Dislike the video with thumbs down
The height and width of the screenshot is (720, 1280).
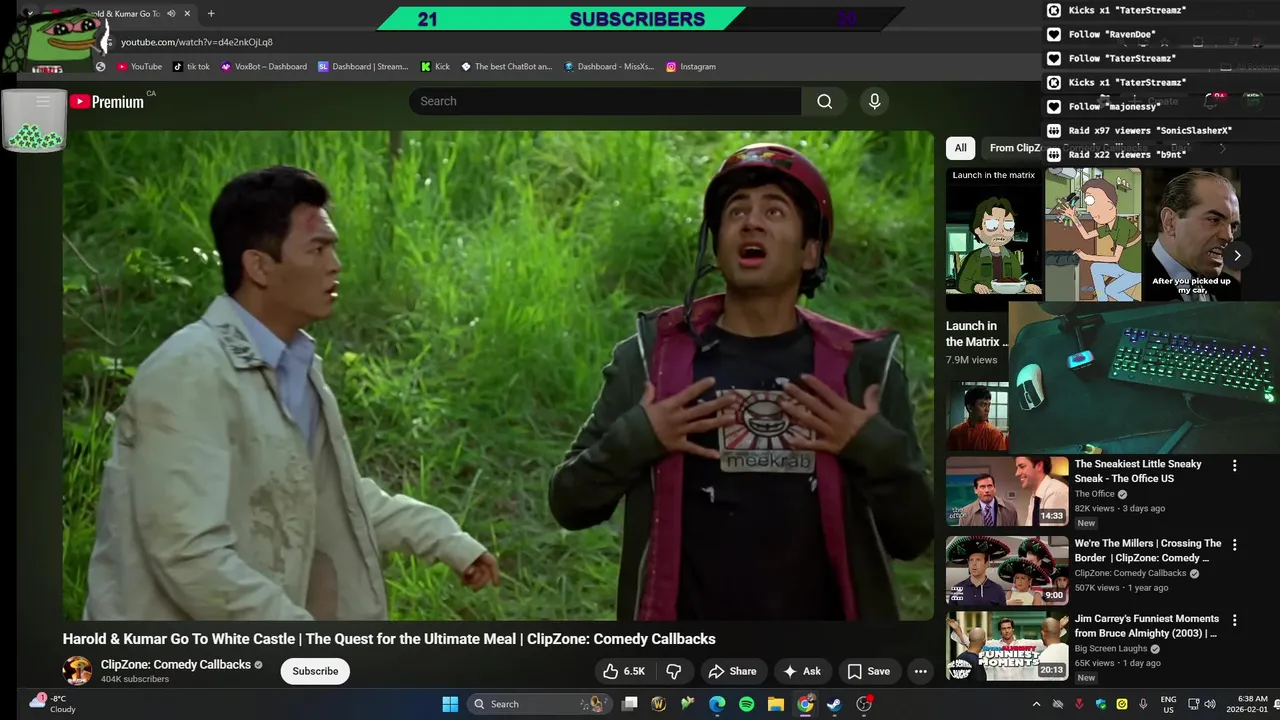(x=674, y=671)
